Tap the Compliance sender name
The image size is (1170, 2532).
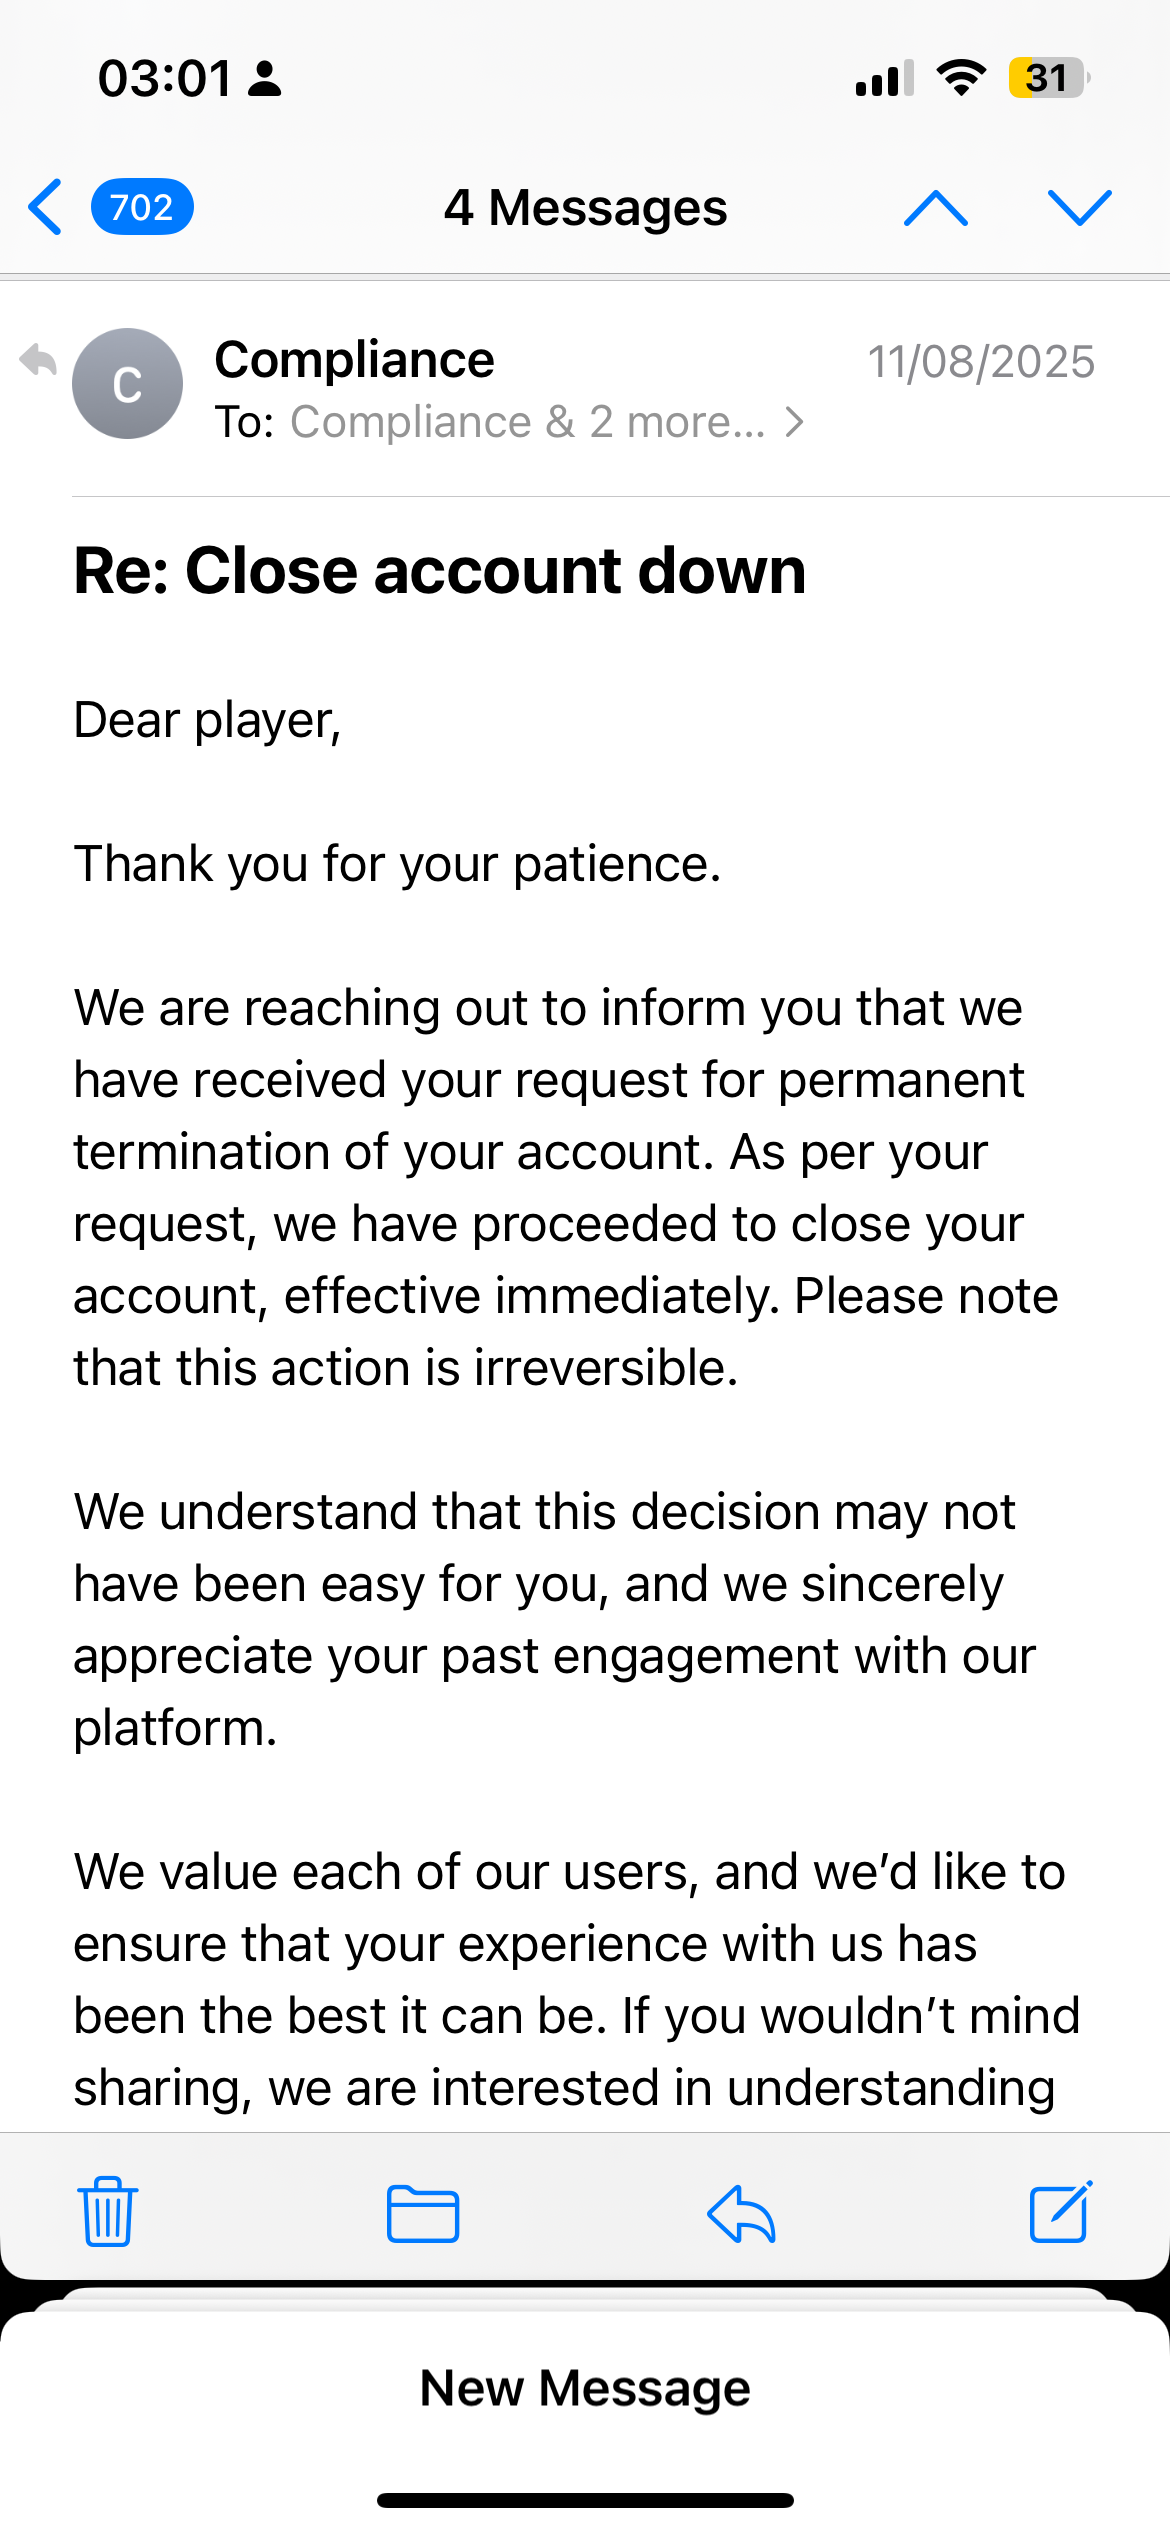354,359
